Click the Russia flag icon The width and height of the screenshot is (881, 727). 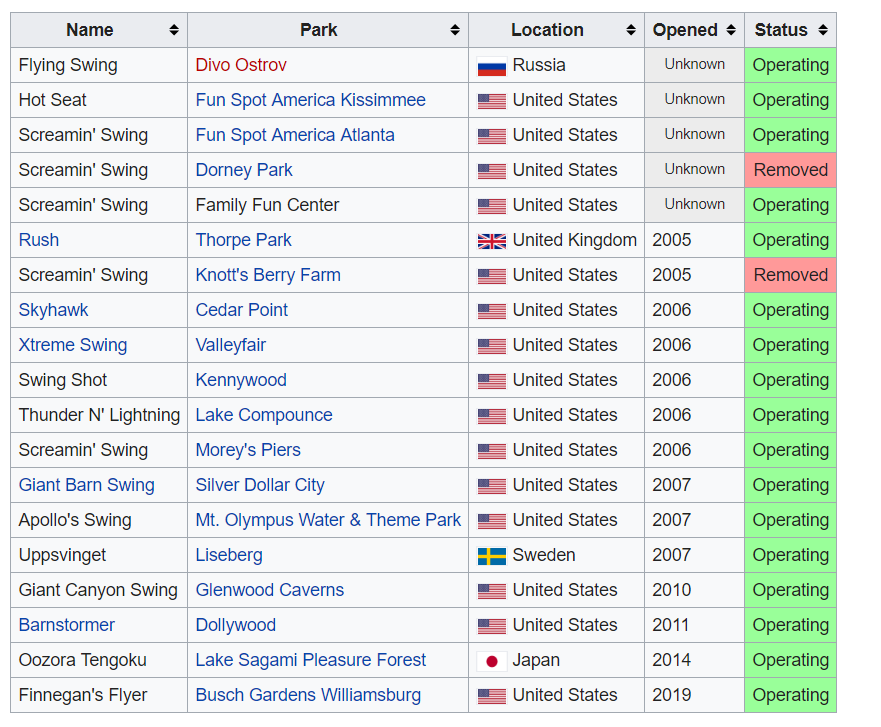click(492, 66)
